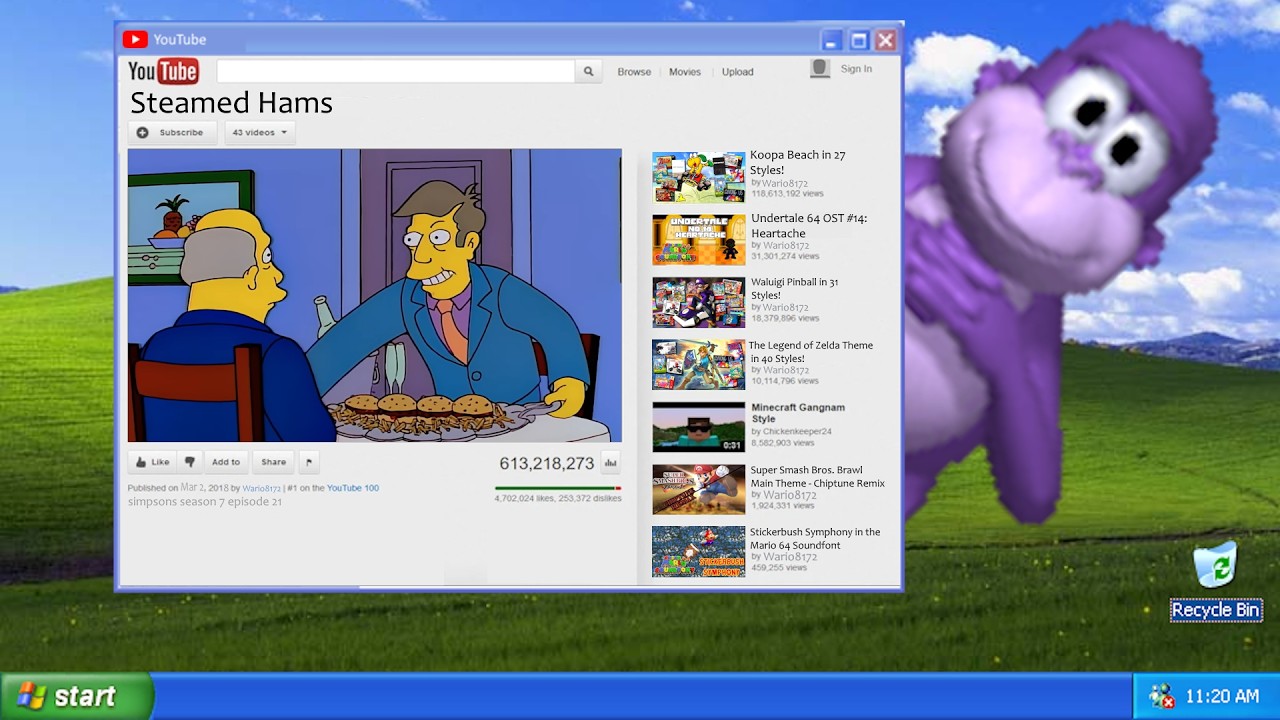The height and width of the screenshot is (720, 1280).
Task: Open Minecraft Gangnam Style thumbnail
Action: tap(699, 427)
